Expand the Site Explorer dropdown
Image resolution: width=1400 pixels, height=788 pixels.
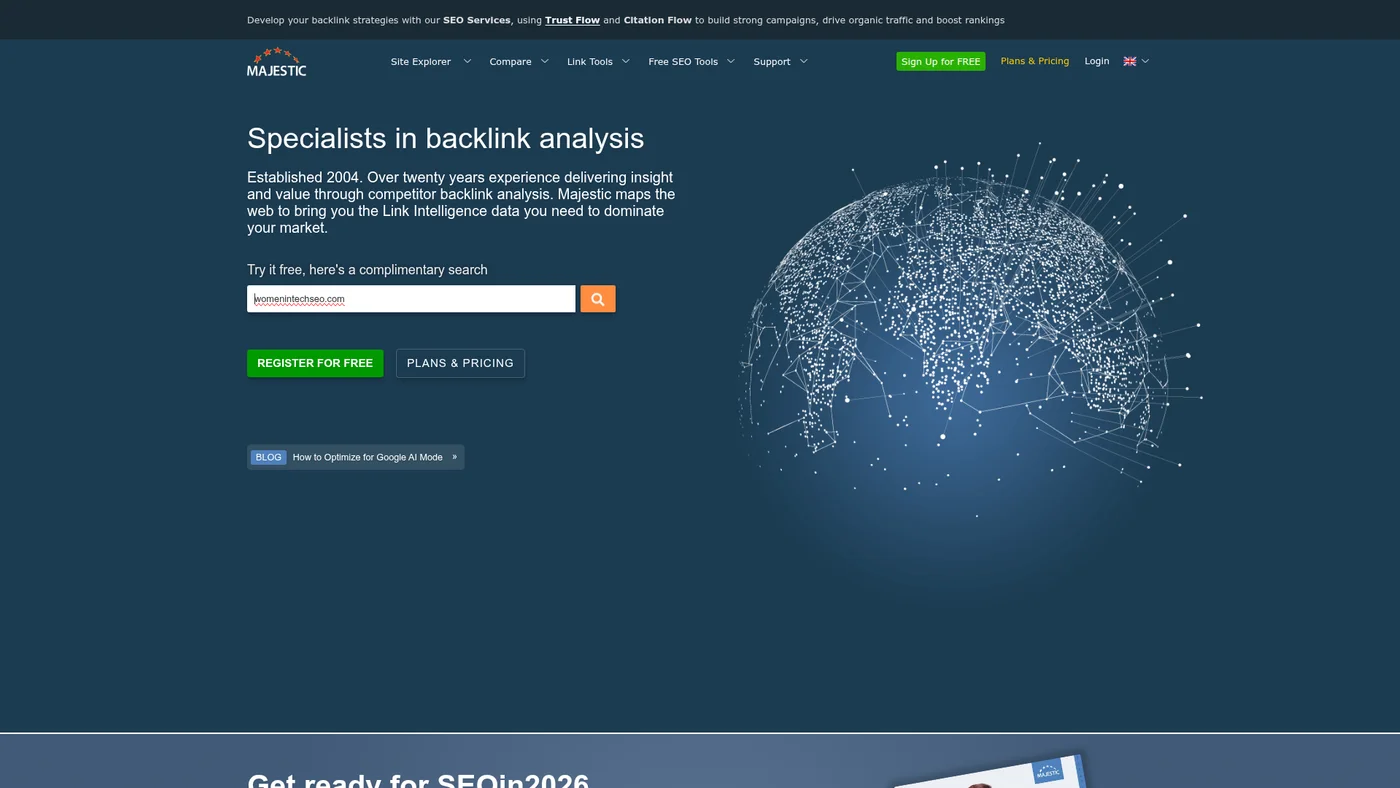coord(466,61)
